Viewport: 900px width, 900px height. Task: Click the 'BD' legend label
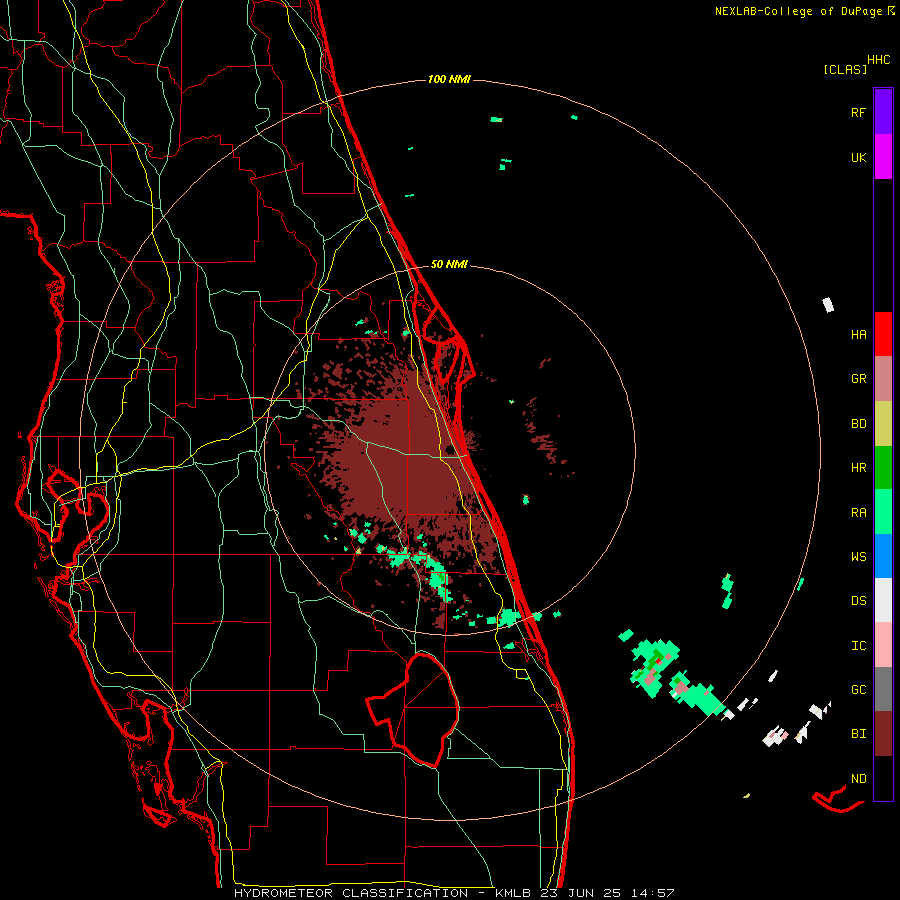tap(858, 424)
